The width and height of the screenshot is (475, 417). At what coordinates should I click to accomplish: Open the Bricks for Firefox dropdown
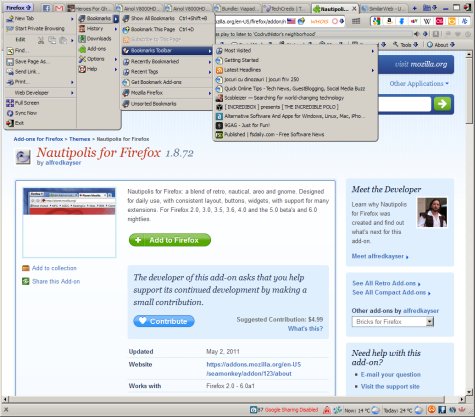(x=393, y=322)
